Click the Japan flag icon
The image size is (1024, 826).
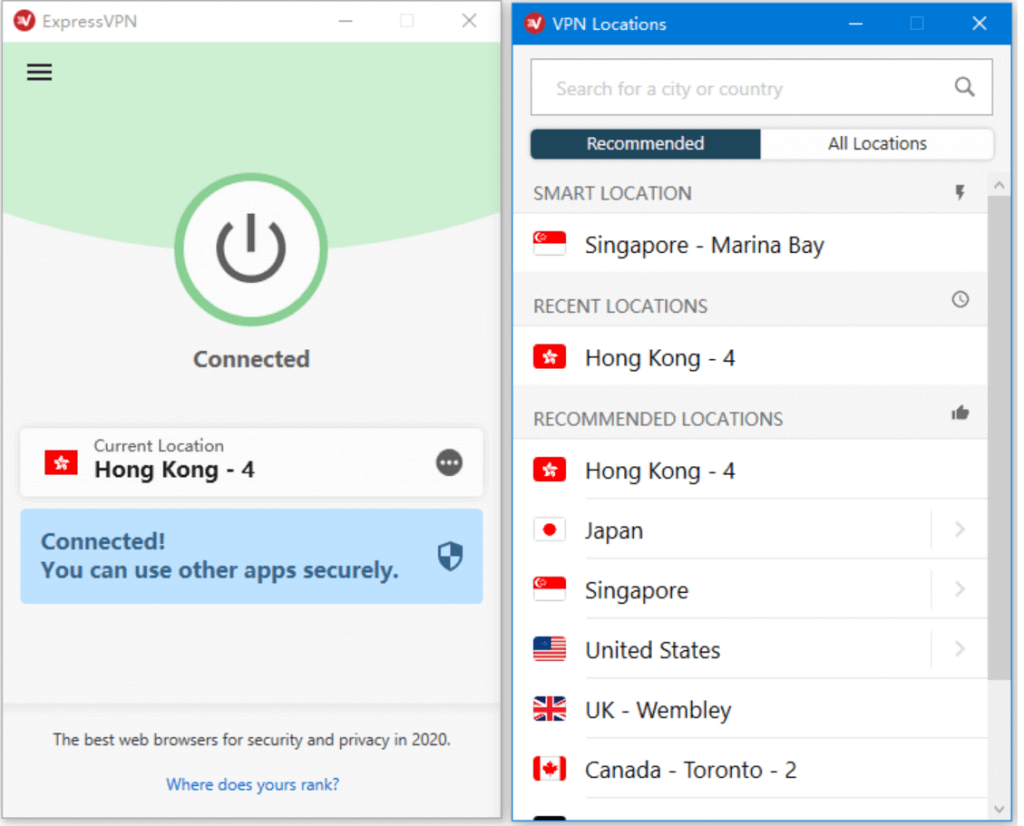coord(549,530)
